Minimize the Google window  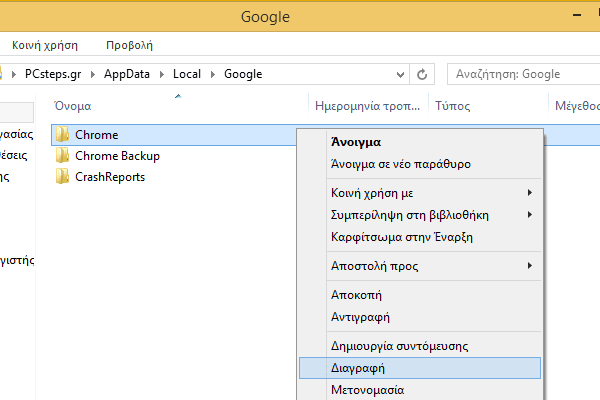[x=577, y=15]
